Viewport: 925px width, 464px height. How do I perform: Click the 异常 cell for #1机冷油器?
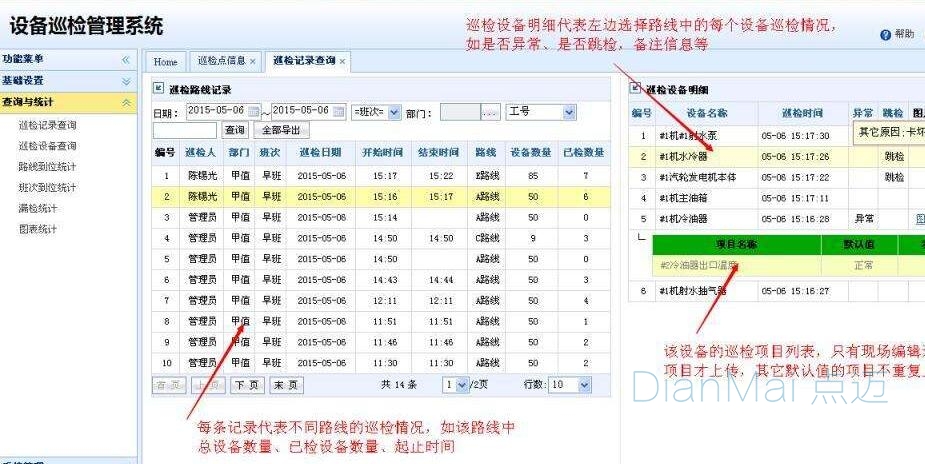(x=863, y=219)
